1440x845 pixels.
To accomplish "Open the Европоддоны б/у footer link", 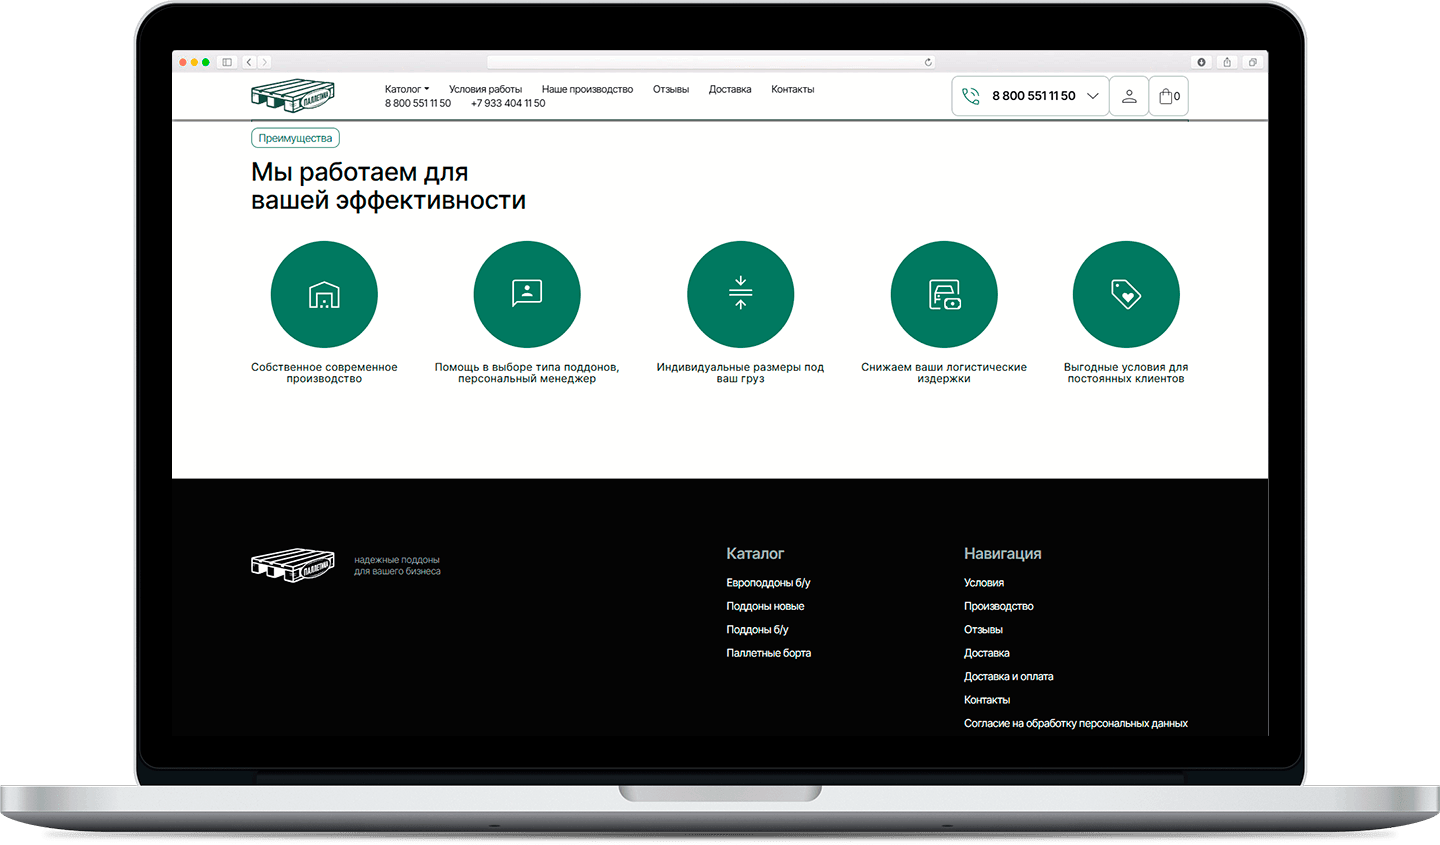I will (x=768, y=583).
